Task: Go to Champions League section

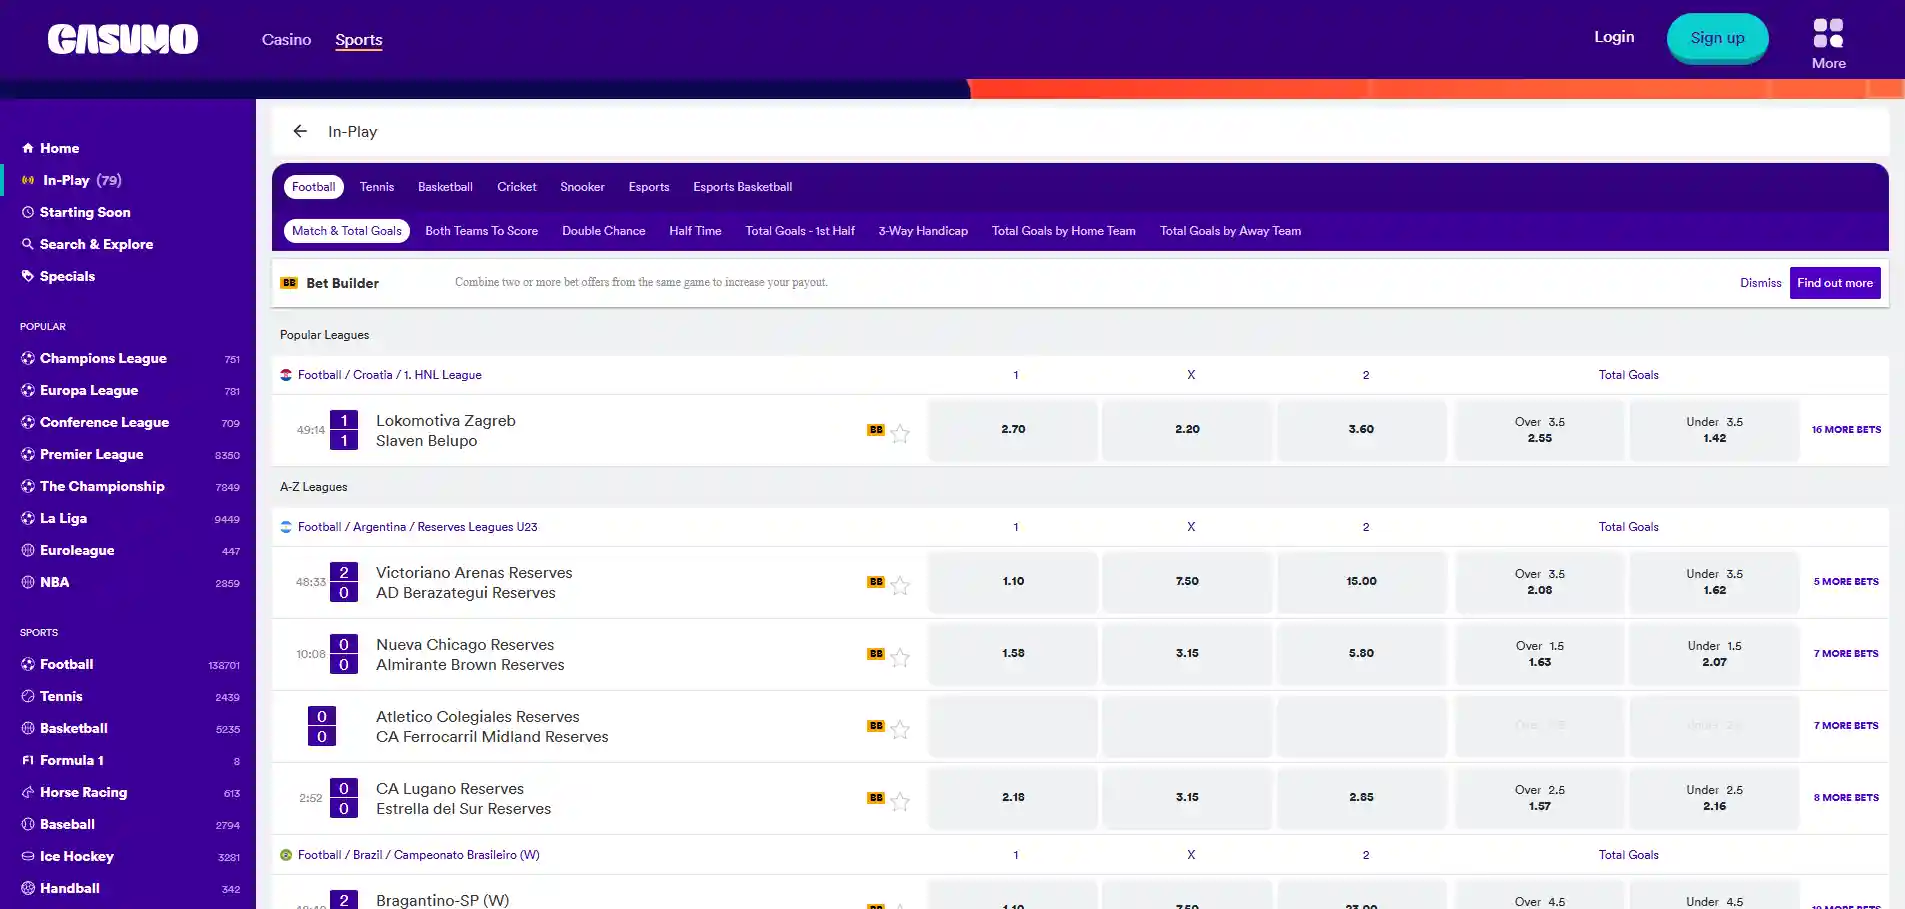Action: [103, 358]
